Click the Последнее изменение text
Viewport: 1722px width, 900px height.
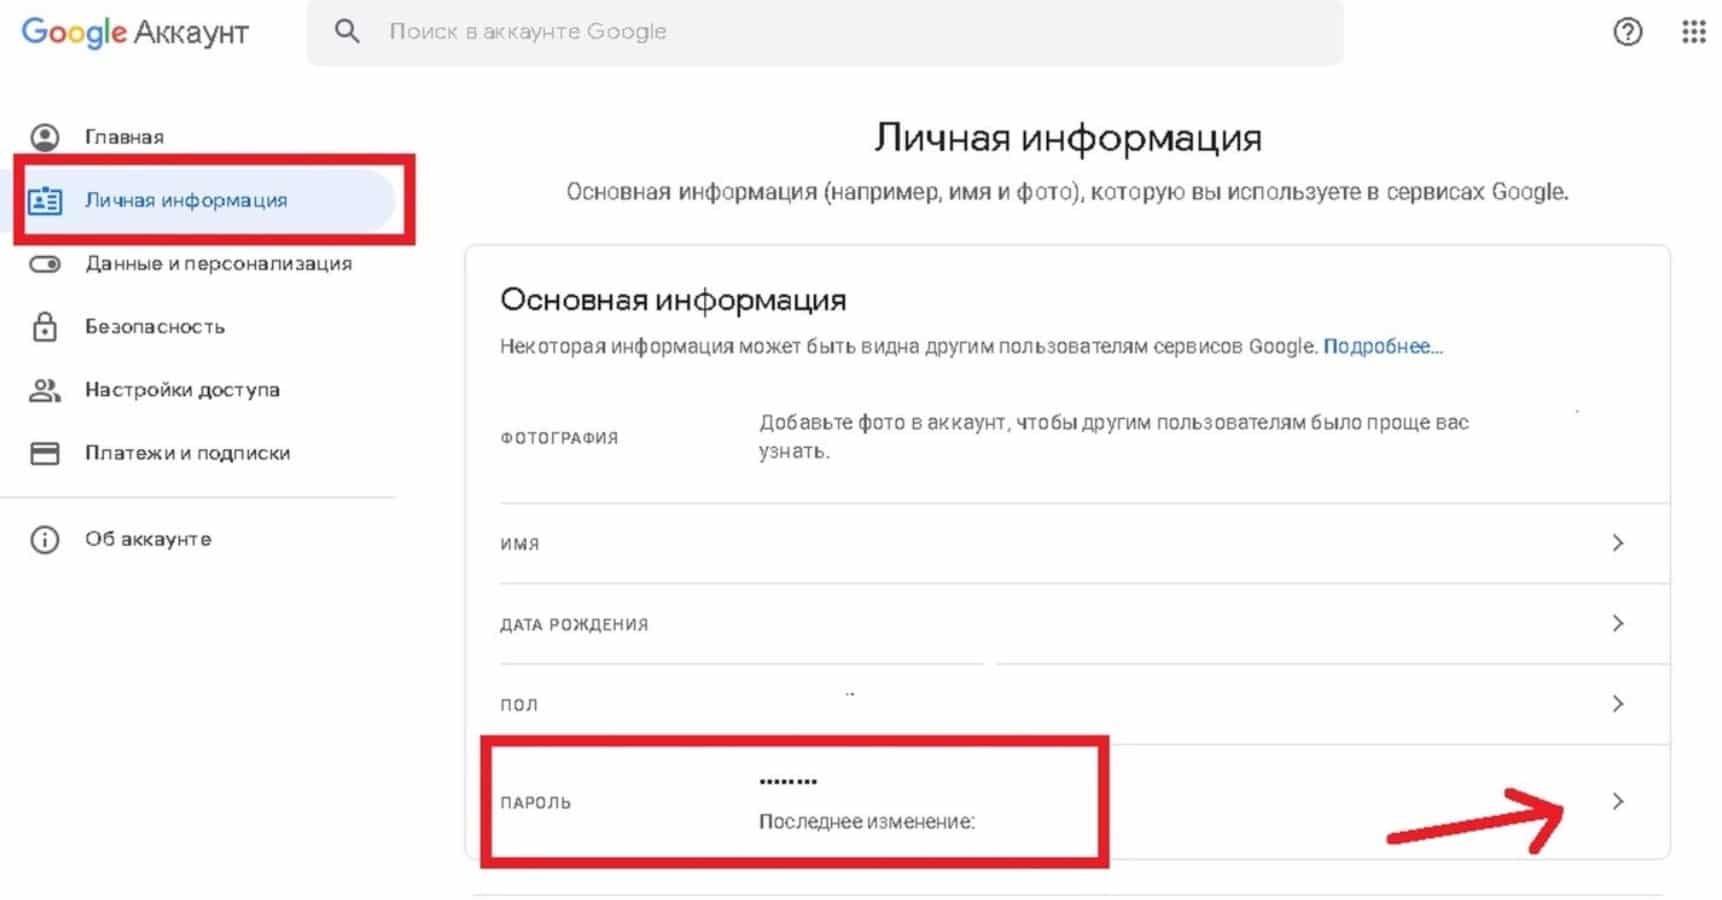pyautogui.click(x=866, y=822)
